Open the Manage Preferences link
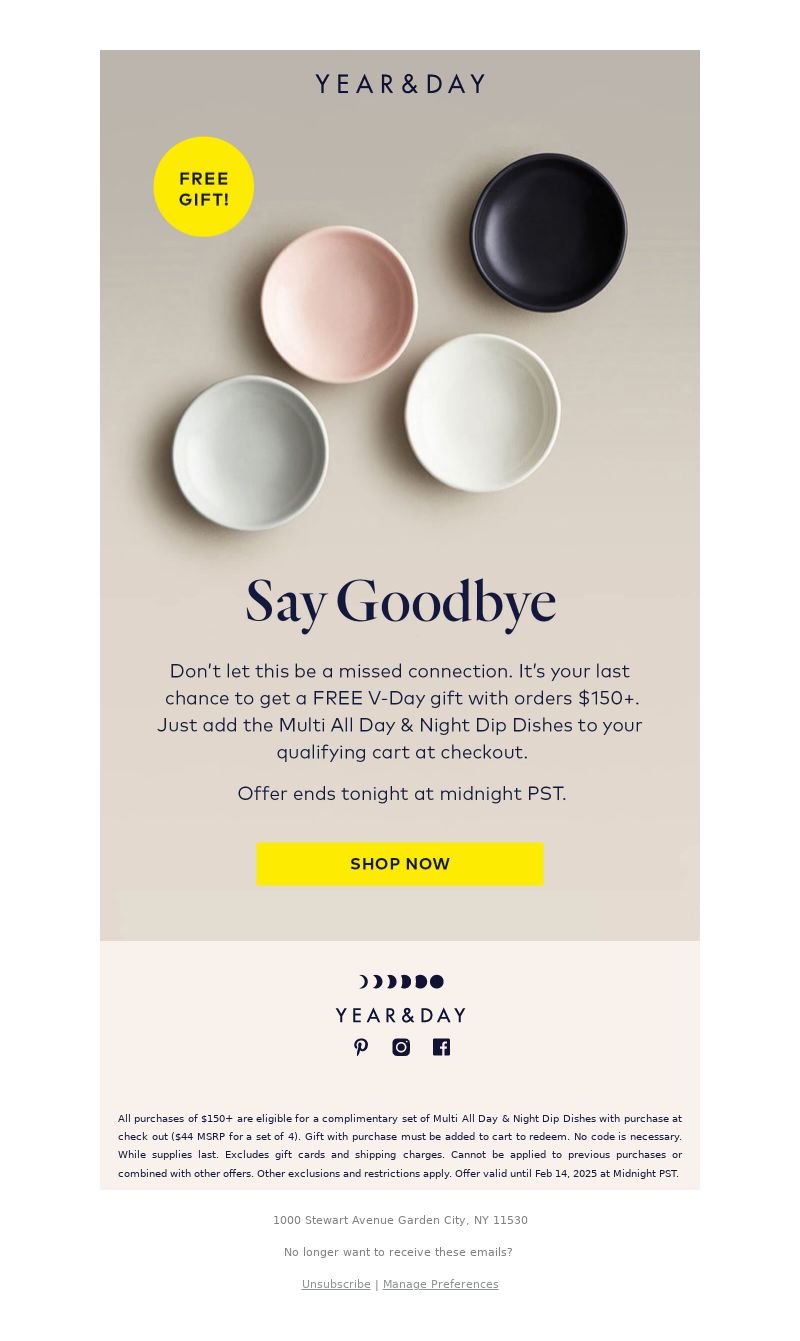This screenshot has height=1341, width=800. (441, 1284)
